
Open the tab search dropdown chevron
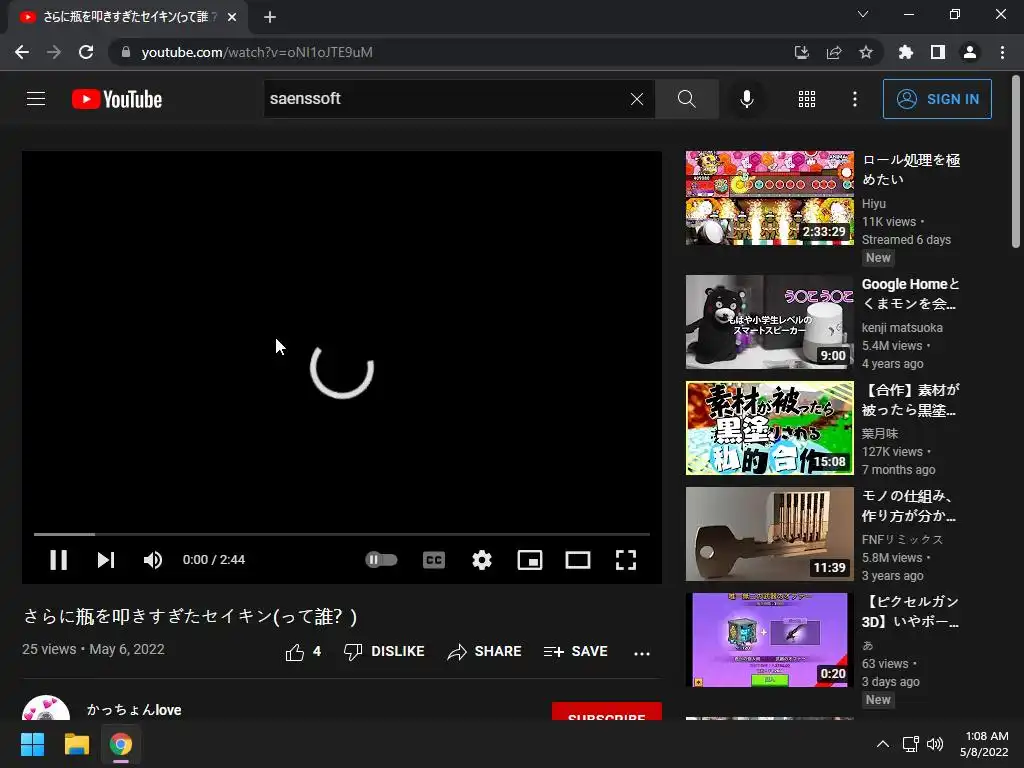[863, 14]
